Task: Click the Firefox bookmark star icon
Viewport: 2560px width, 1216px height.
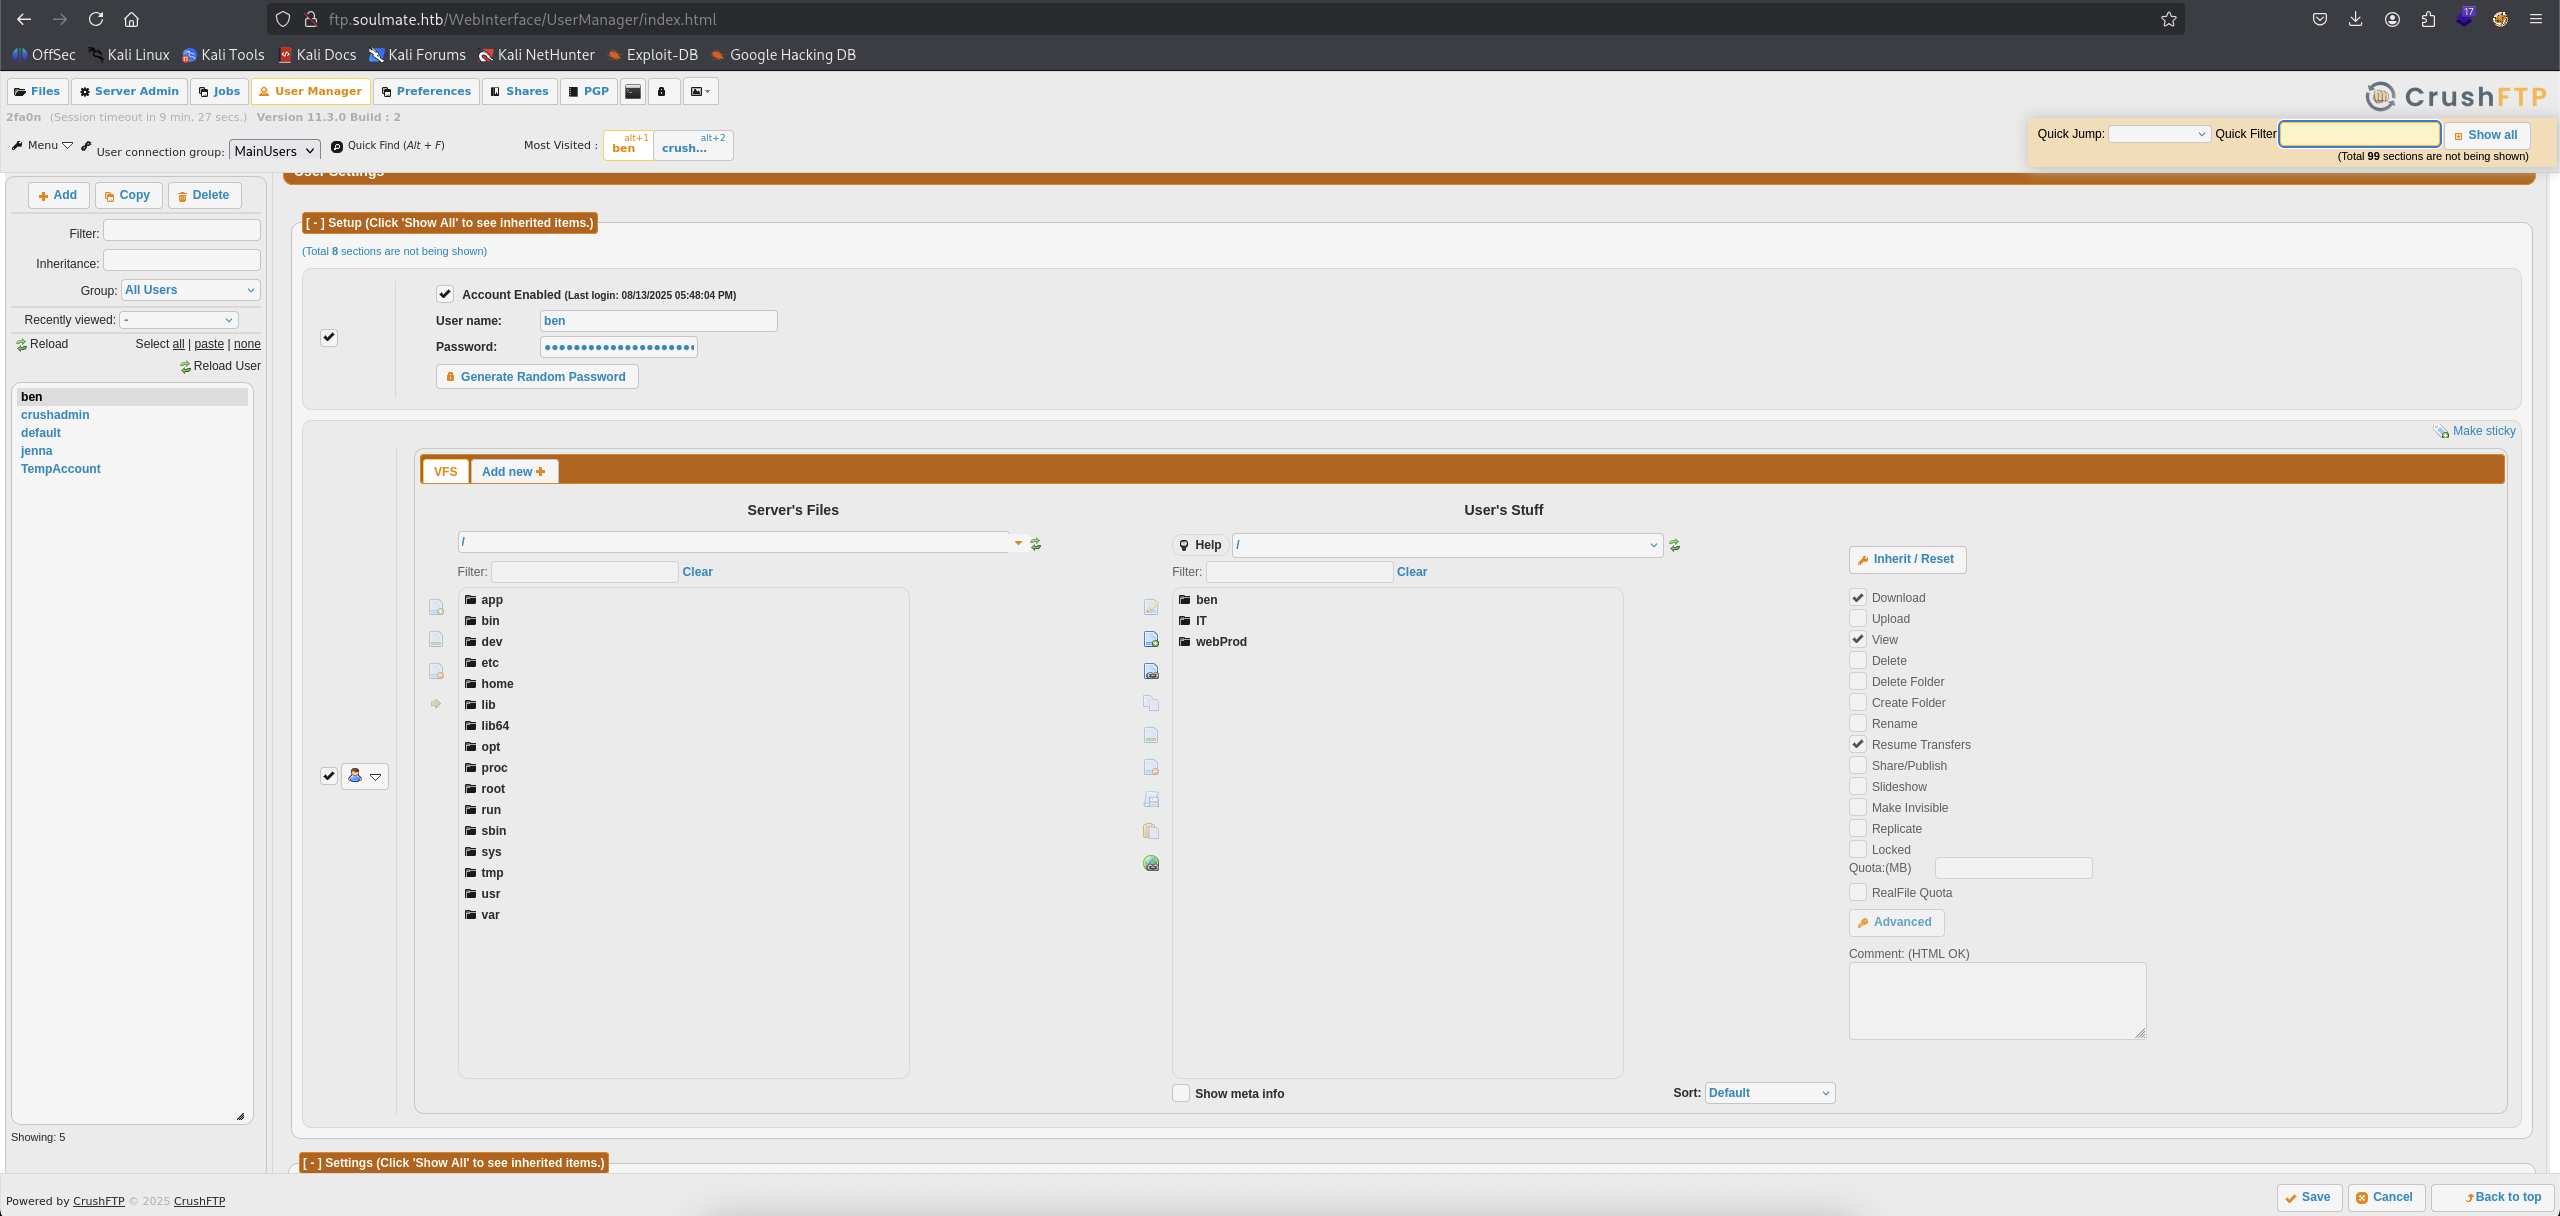Action: coord(2169,19)
